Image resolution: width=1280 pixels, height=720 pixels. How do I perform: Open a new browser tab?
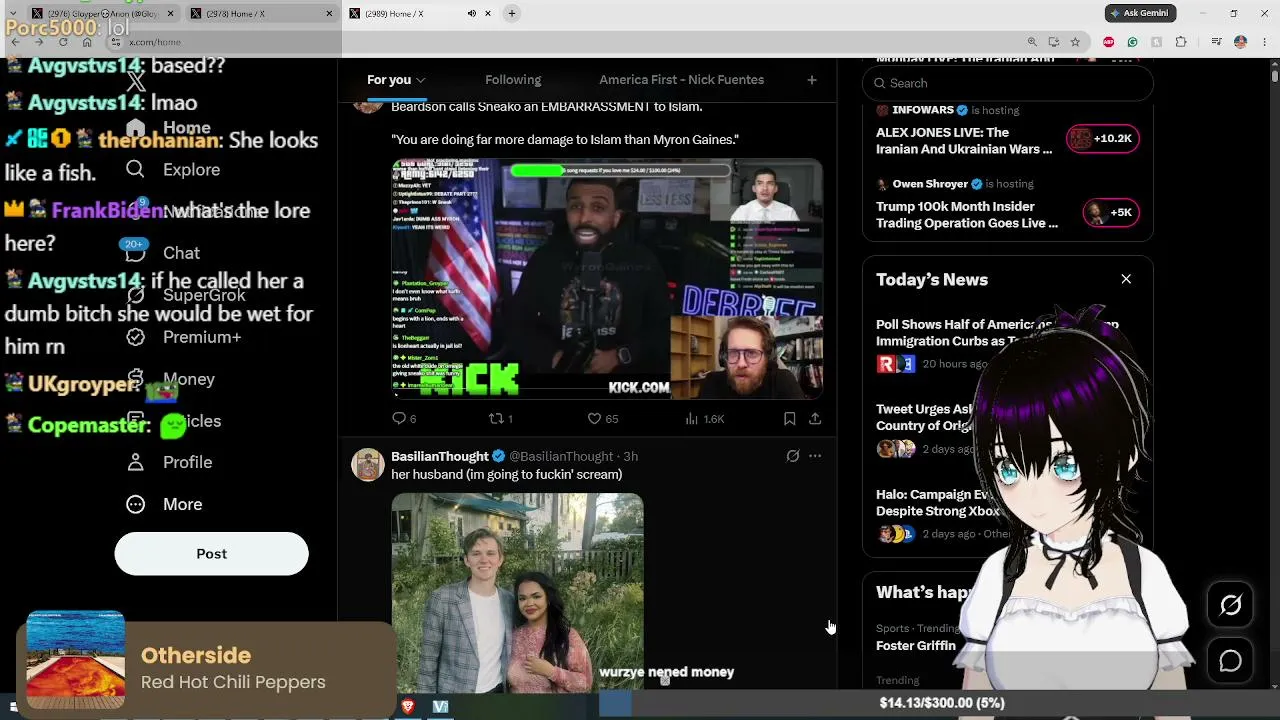click(x=511, y=13)
